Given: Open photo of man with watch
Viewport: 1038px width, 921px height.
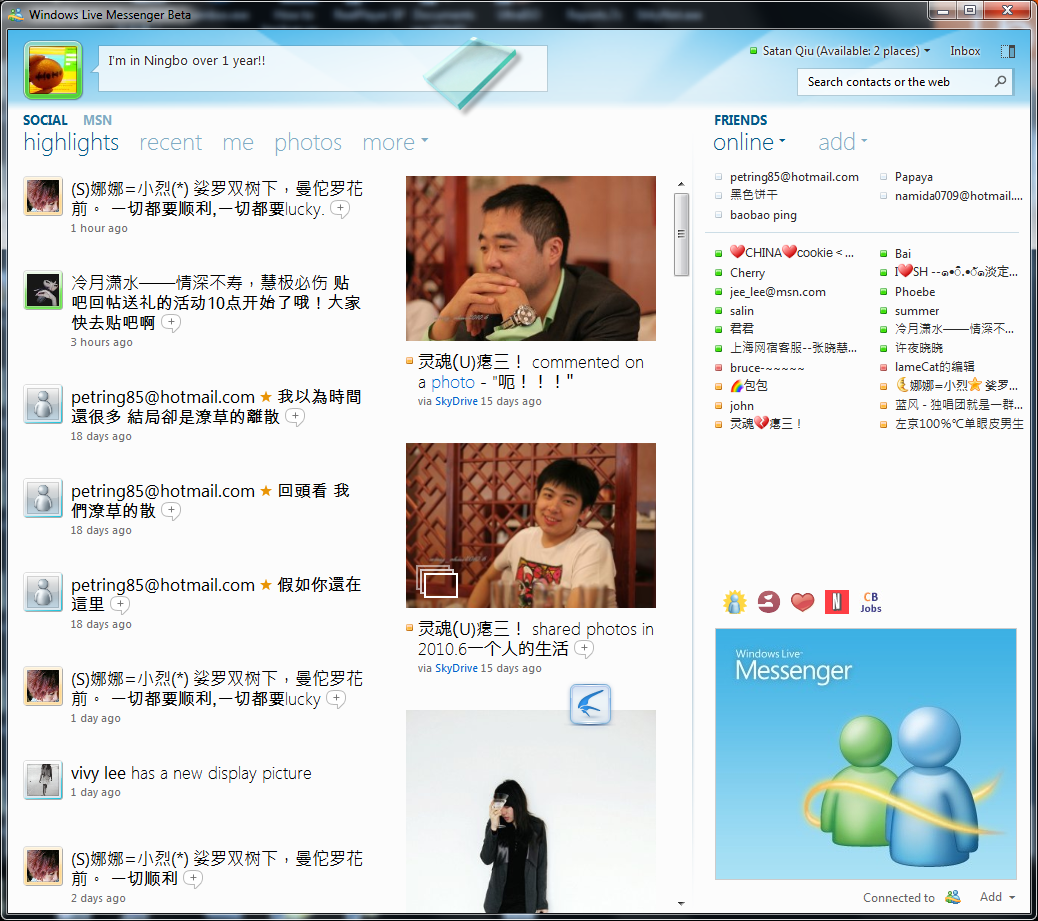Looking at the screenshot, I should [x=531, y=258].
